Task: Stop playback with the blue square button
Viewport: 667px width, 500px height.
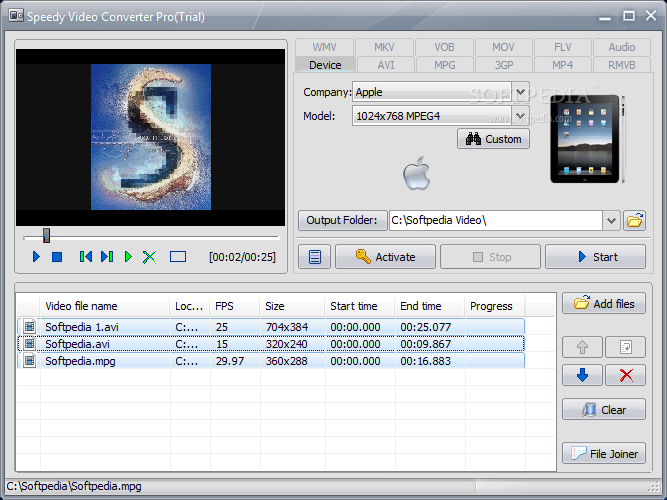Action: tap(57, 257)
